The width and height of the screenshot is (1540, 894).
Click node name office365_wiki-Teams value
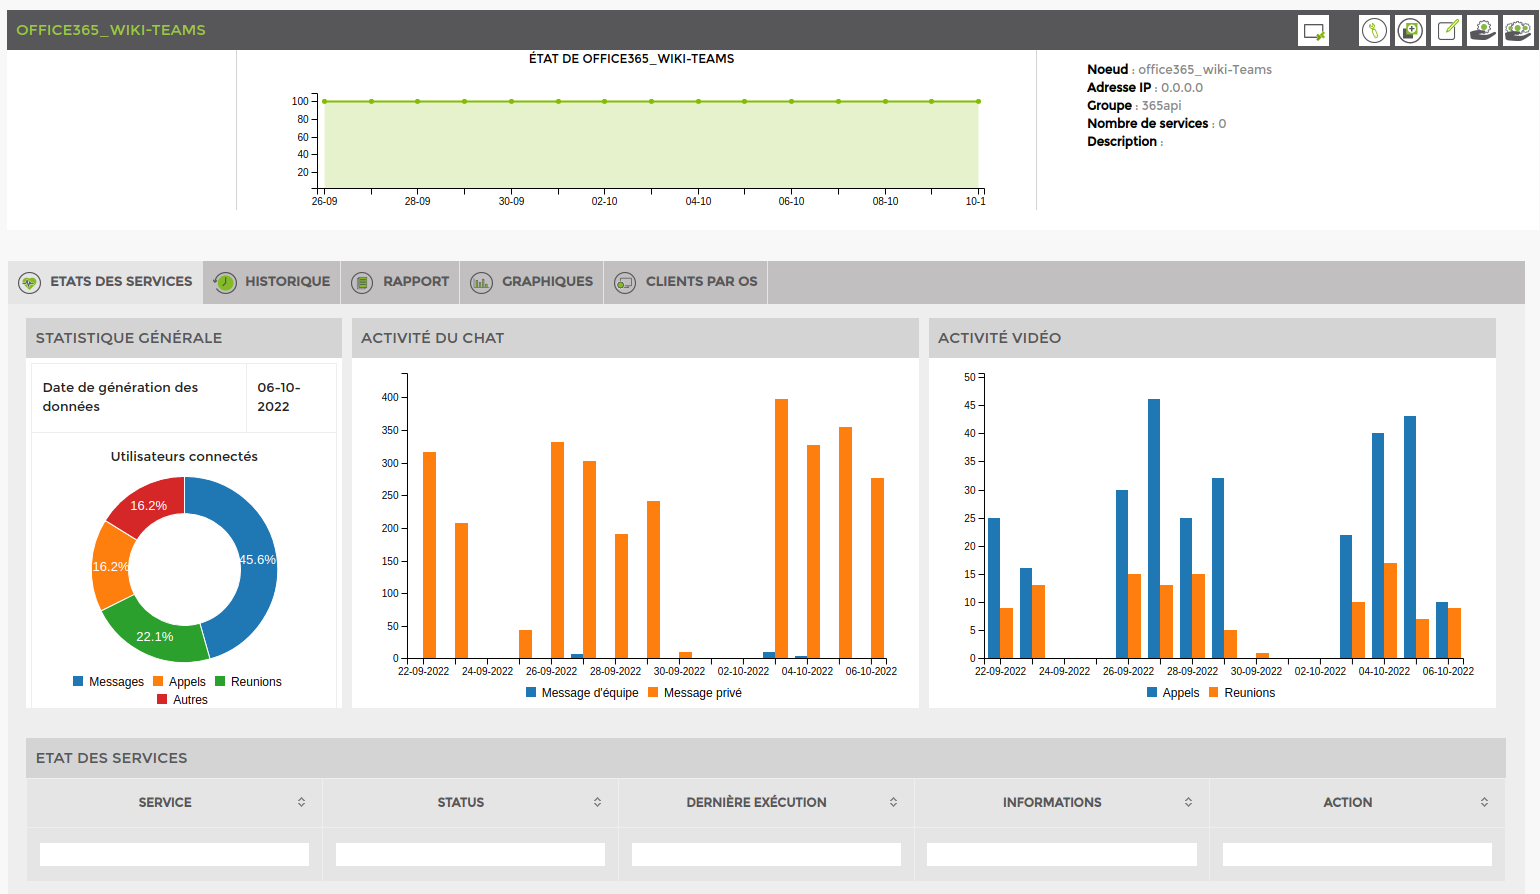click(x=1205, y=70)
